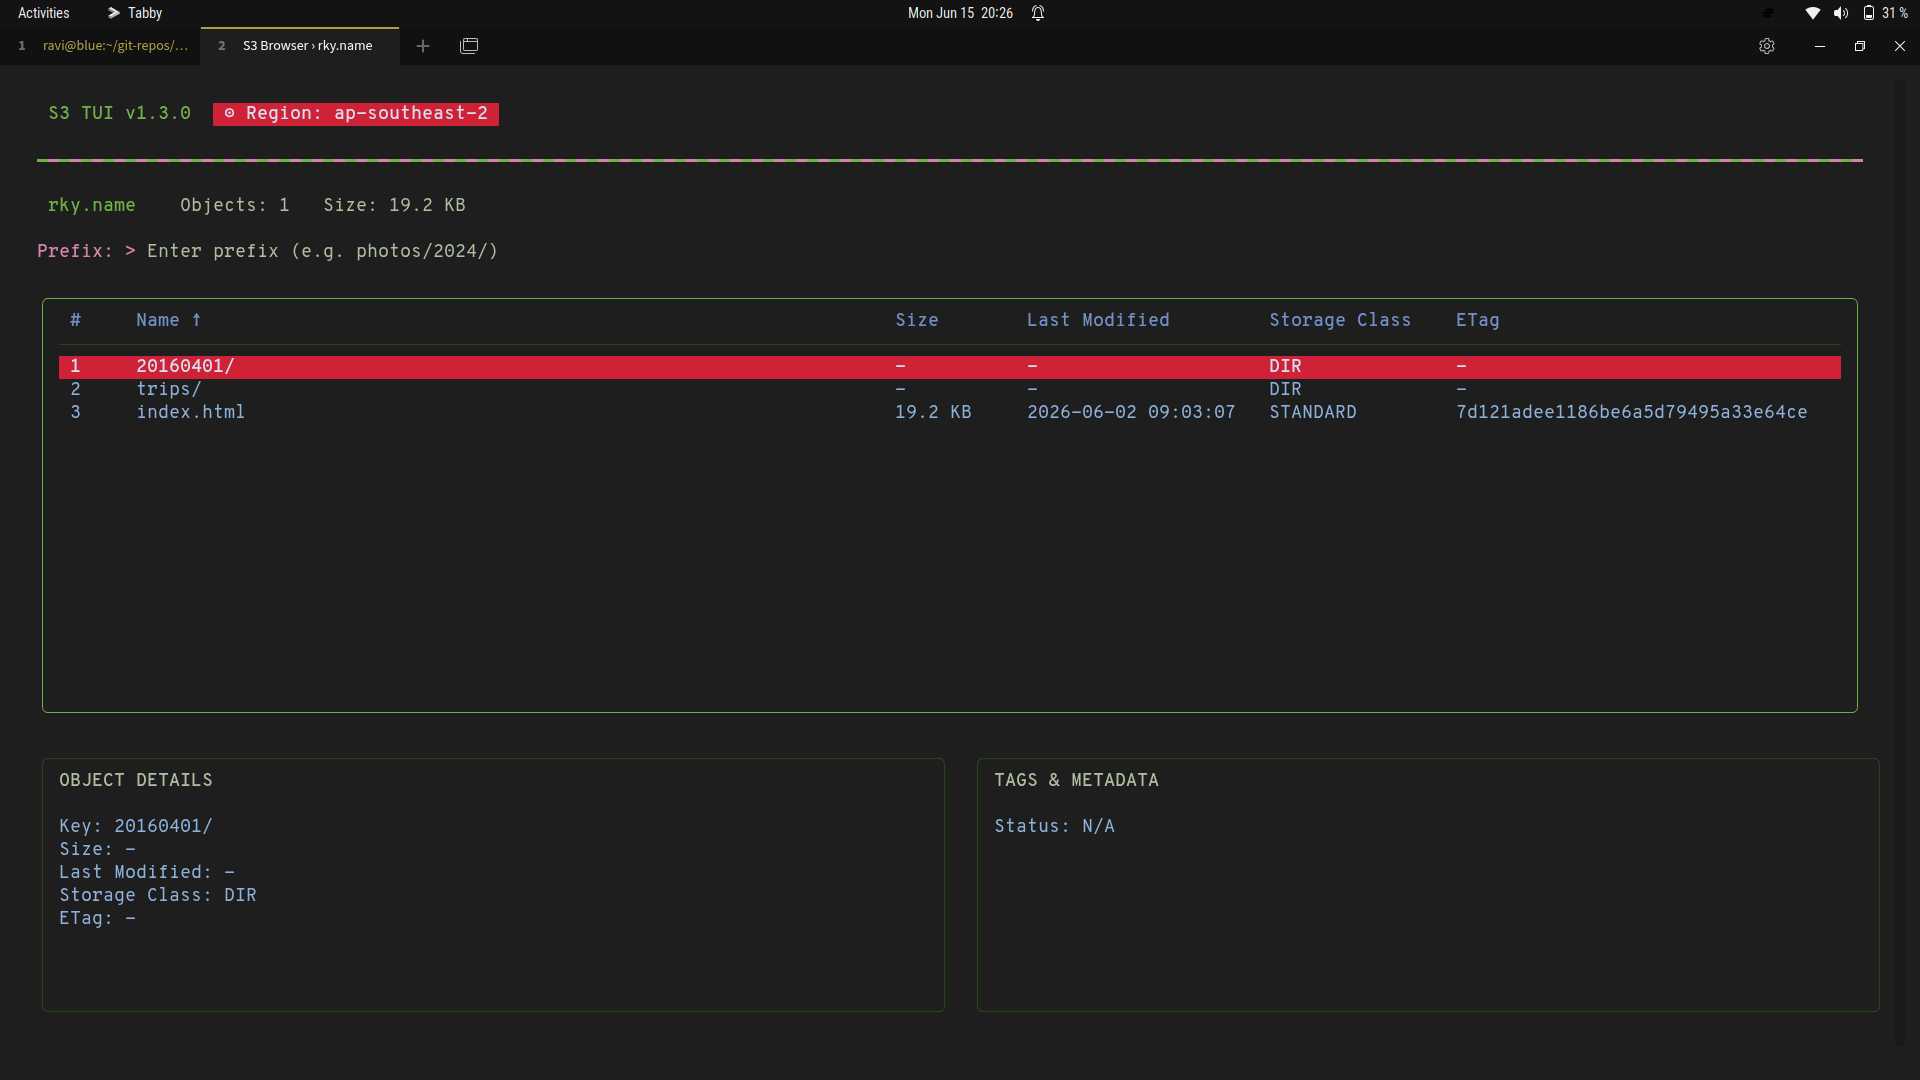Screen dimensions: 1920x1080
Task: Click the ETag detail line
Action: pyautogui.click(x=97, y=918)
